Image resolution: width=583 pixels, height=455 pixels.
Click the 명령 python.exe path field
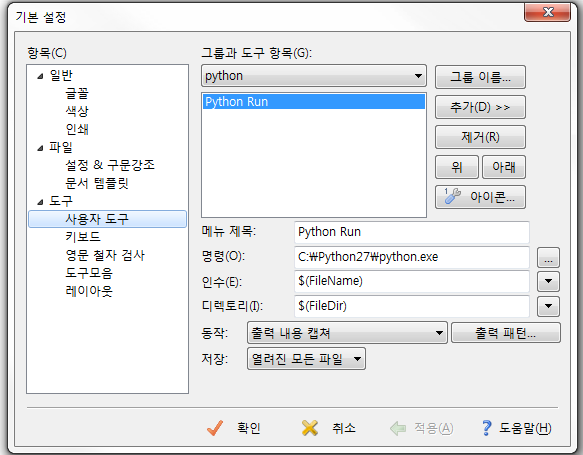pos(412,257)
